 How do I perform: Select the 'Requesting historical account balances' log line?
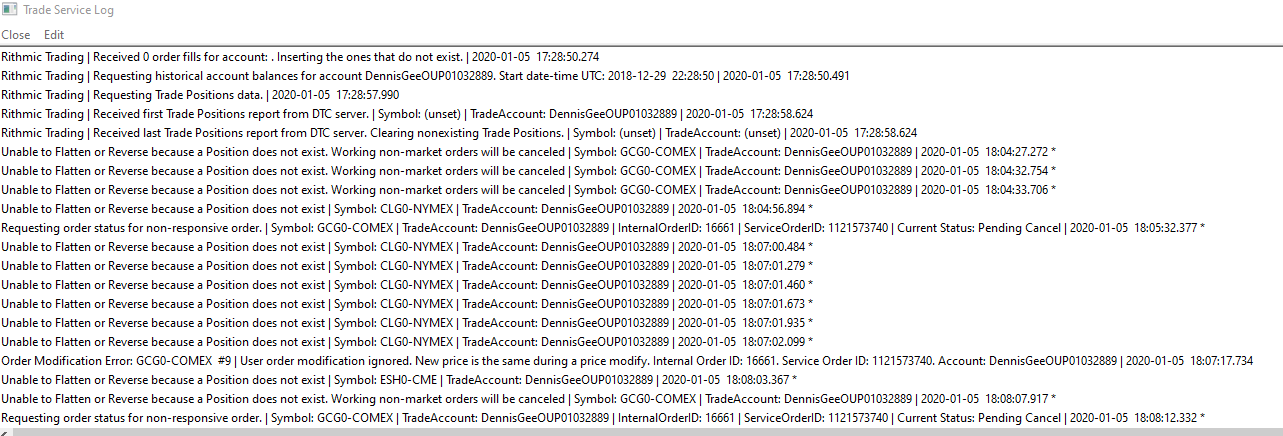(400, 76)
